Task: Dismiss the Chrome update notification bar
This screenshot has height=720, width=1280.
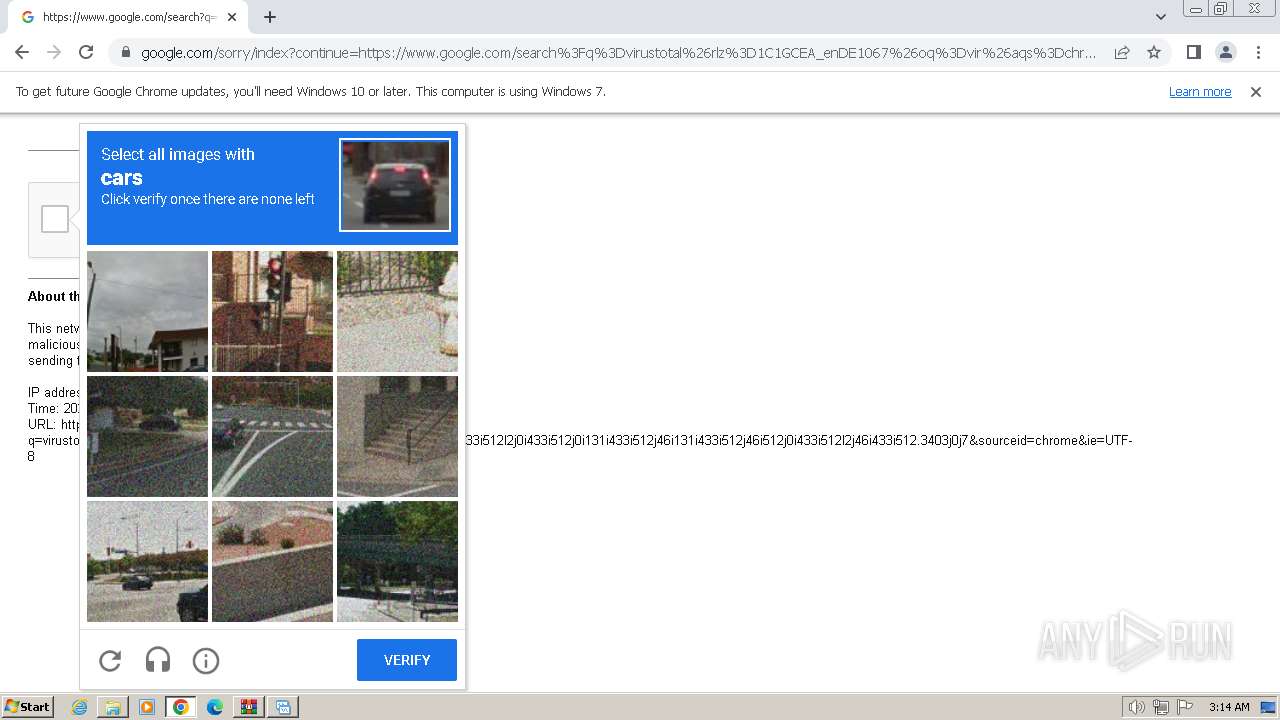Action: (1256, 91)
